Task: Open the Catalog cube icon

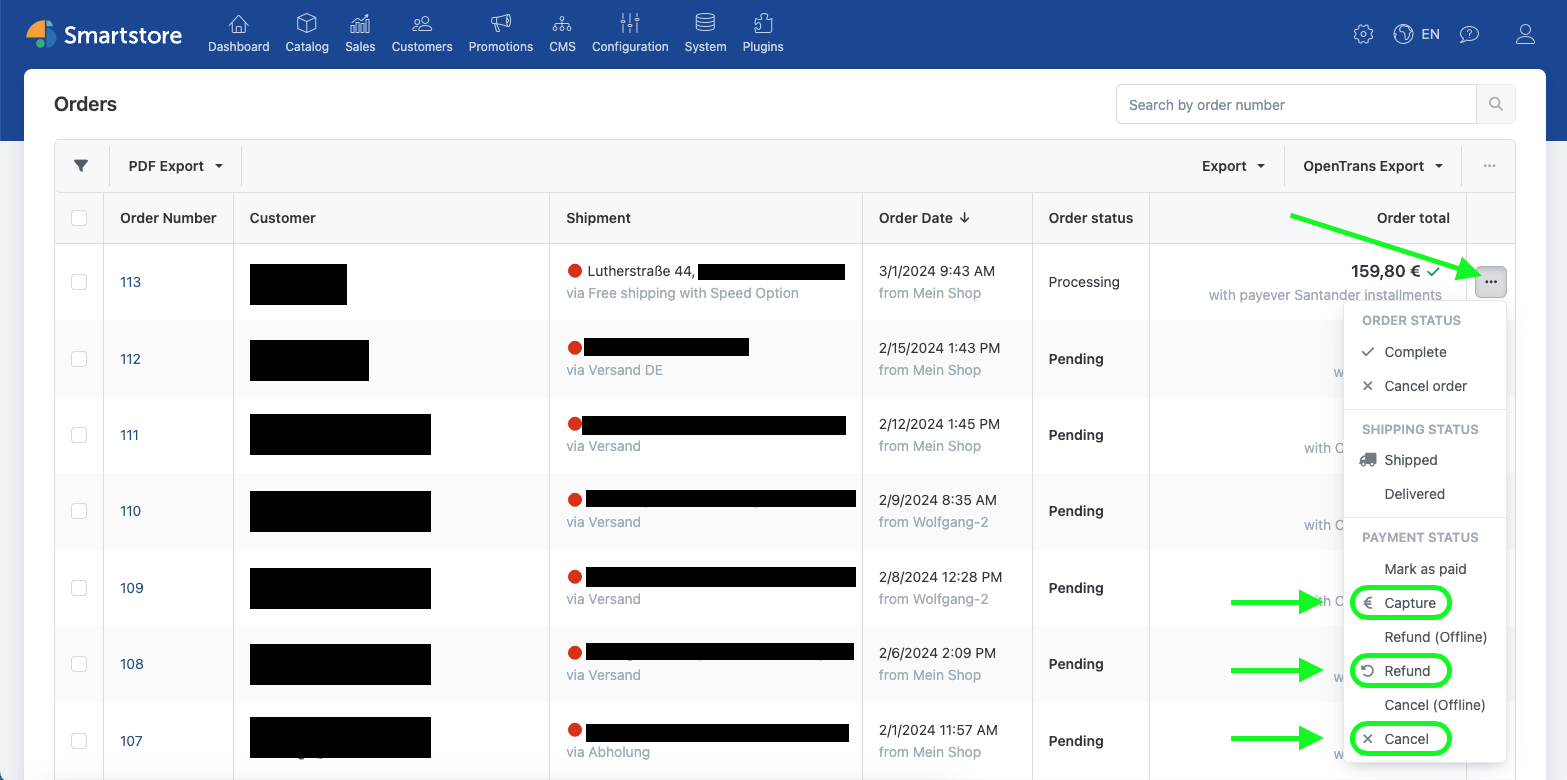Action: pyautogui.click(x=307, y=24)
